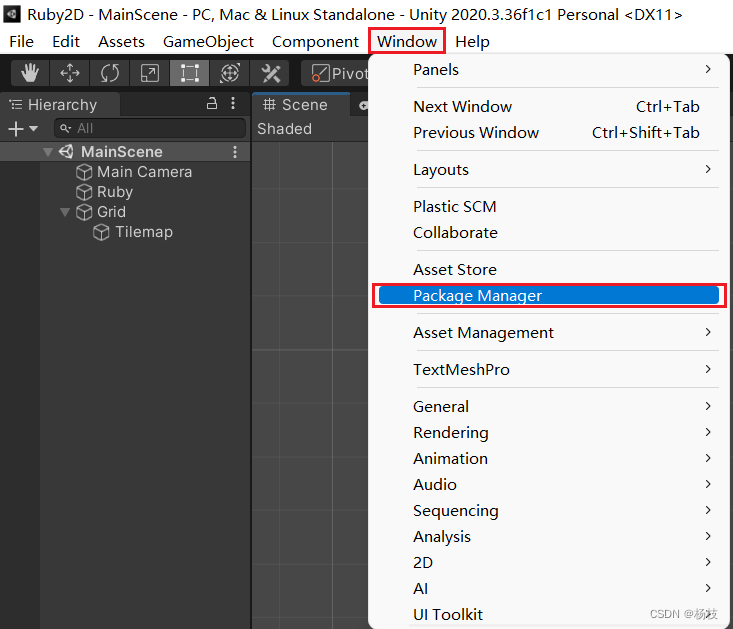Click the Main Camera cube icon

point(84,172)
